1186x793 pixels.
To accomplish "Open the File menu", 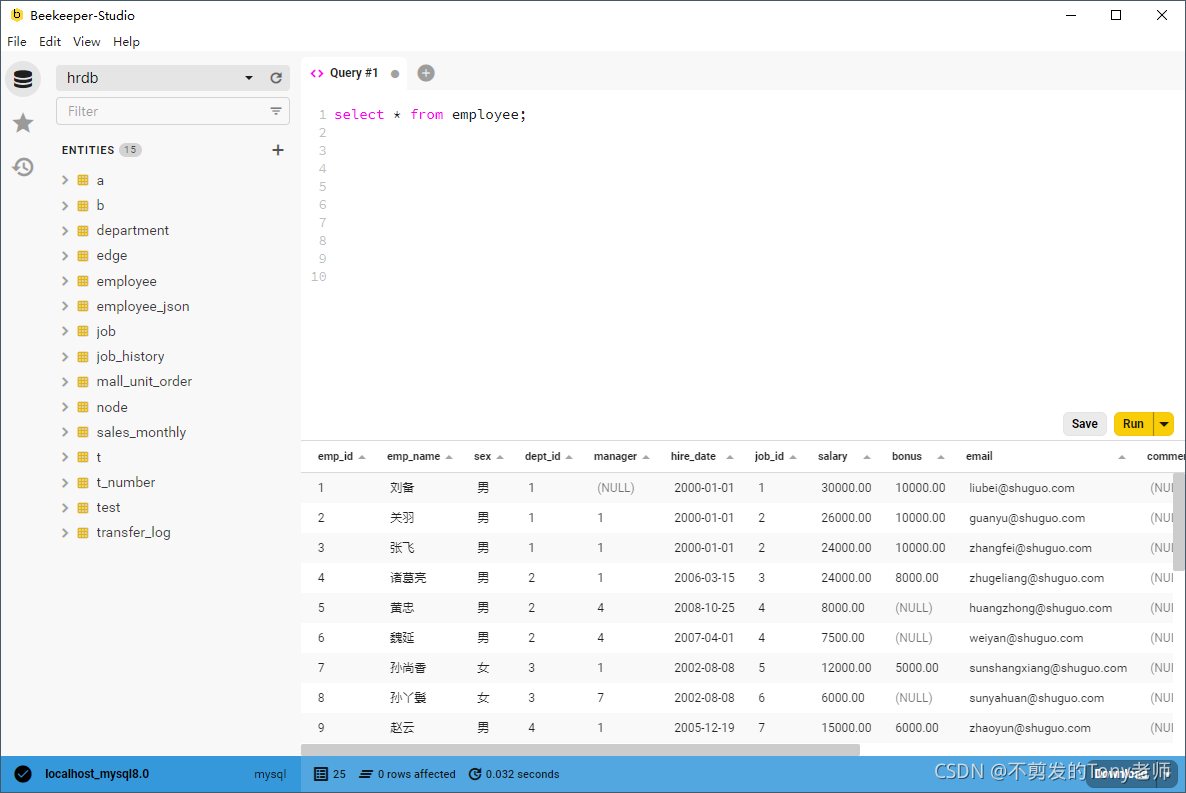I will pyautogui.click(x=17, y=42).
